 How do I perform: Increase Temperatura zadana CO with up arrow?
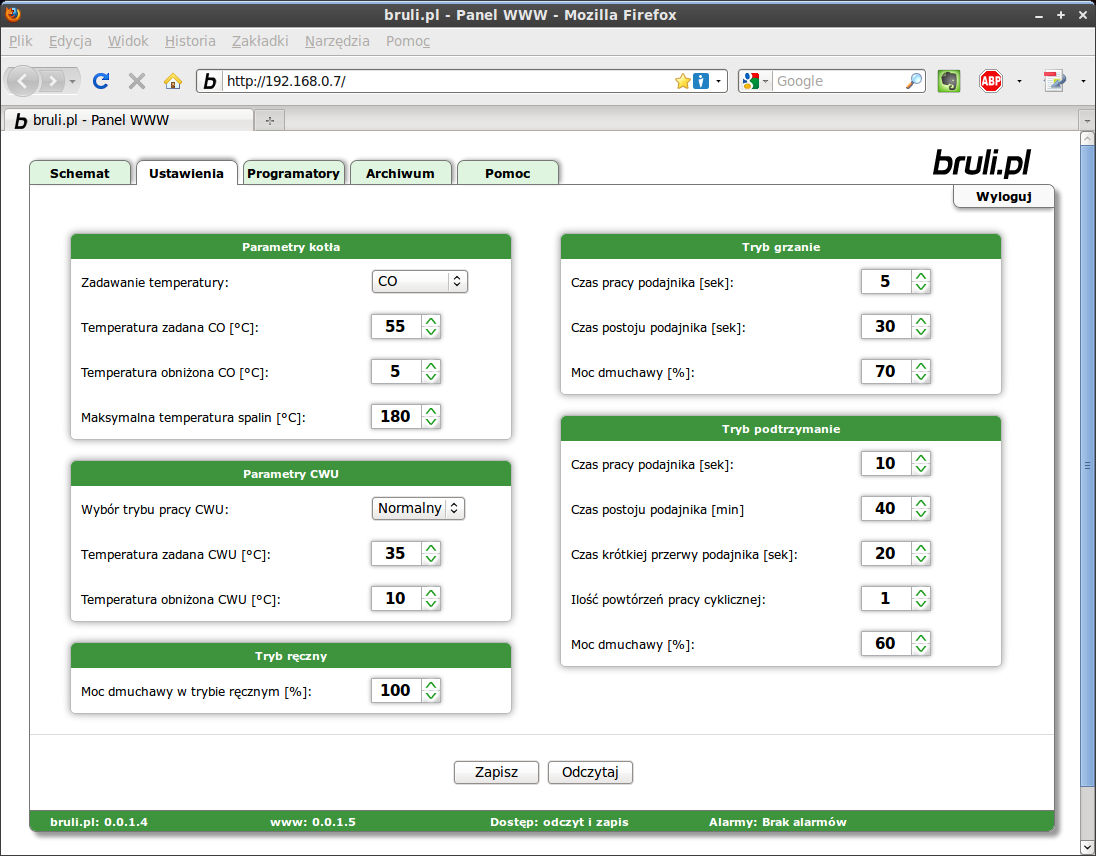(x=431, y=321)
